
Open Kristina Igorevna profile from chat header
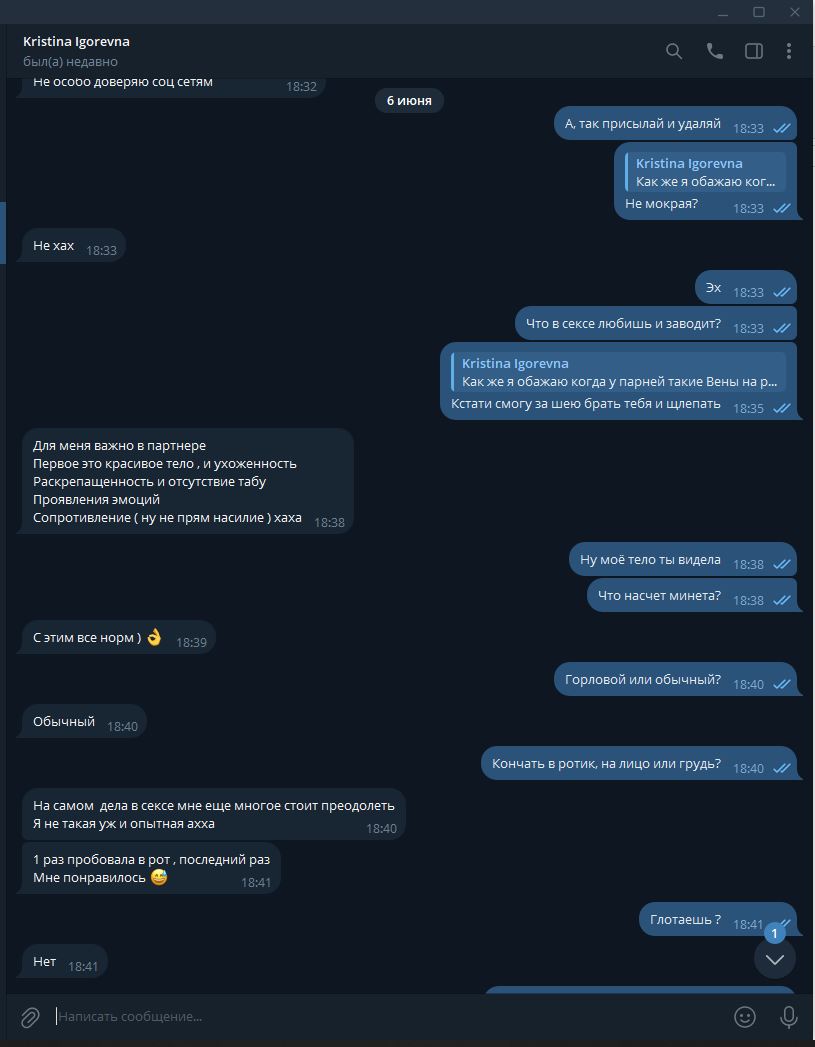point(76,41)
